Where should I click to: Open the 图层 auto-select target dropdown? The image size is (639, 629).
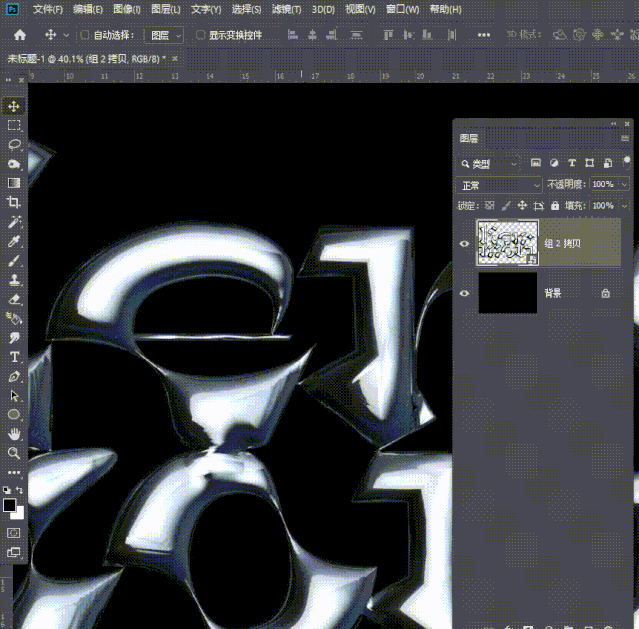(x=164, y=35)
